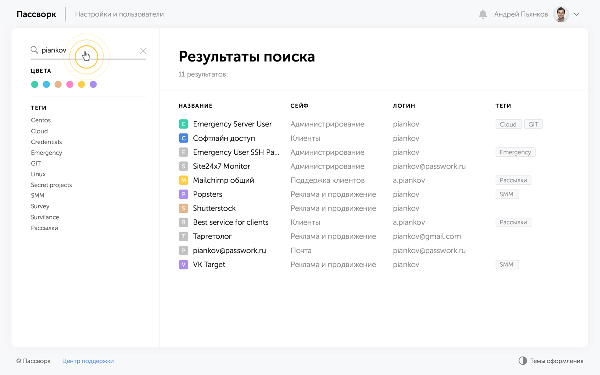The width and height of the screenshot is (600, 375).
Task: Clear the search field with the X
Action: (143, 51)
